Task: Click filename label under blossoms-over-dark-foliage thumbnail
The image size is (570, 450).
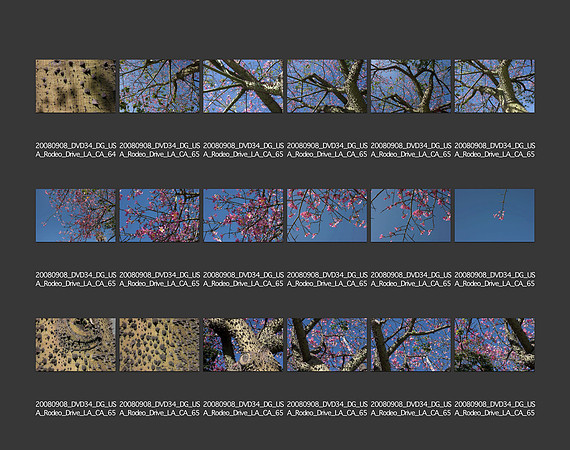Action: 495,409
